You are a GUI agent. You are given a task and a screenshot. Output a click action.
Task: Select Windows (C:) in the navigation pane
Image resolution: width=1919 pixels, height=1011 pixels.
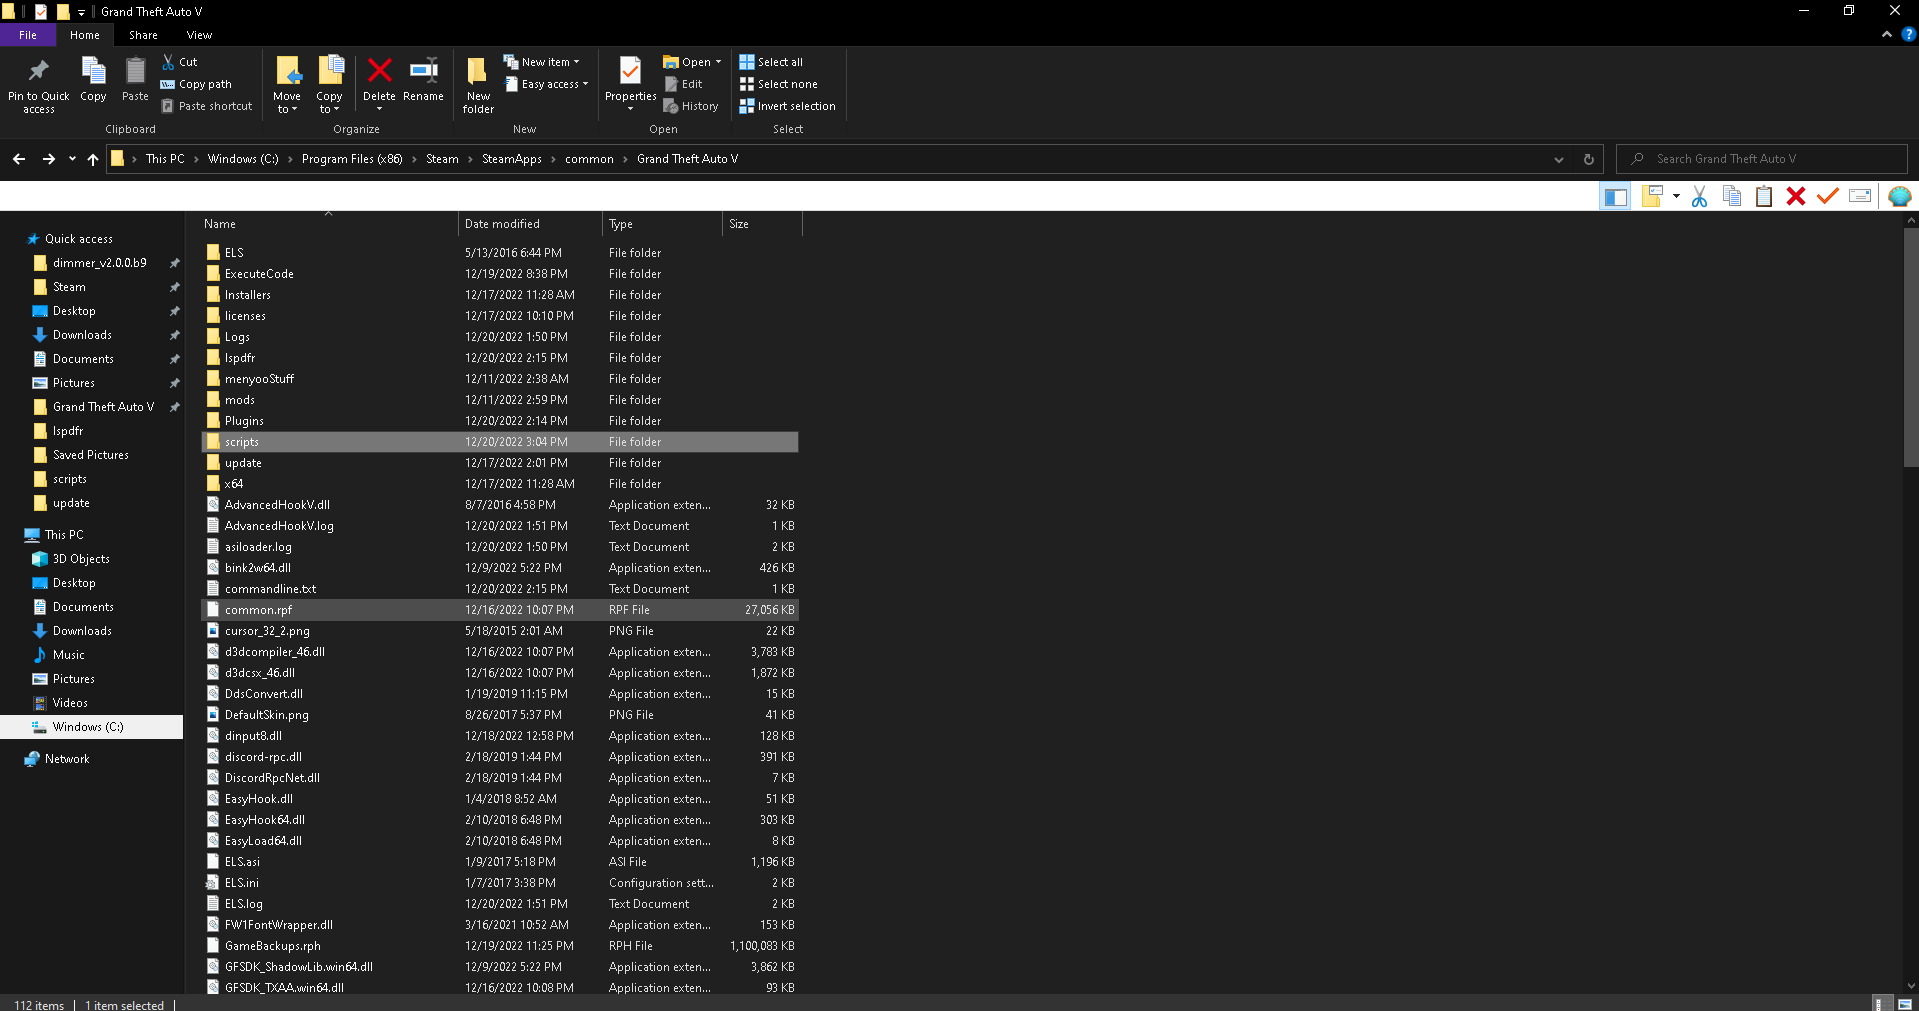pyautogui.click(x=91, y=727)
